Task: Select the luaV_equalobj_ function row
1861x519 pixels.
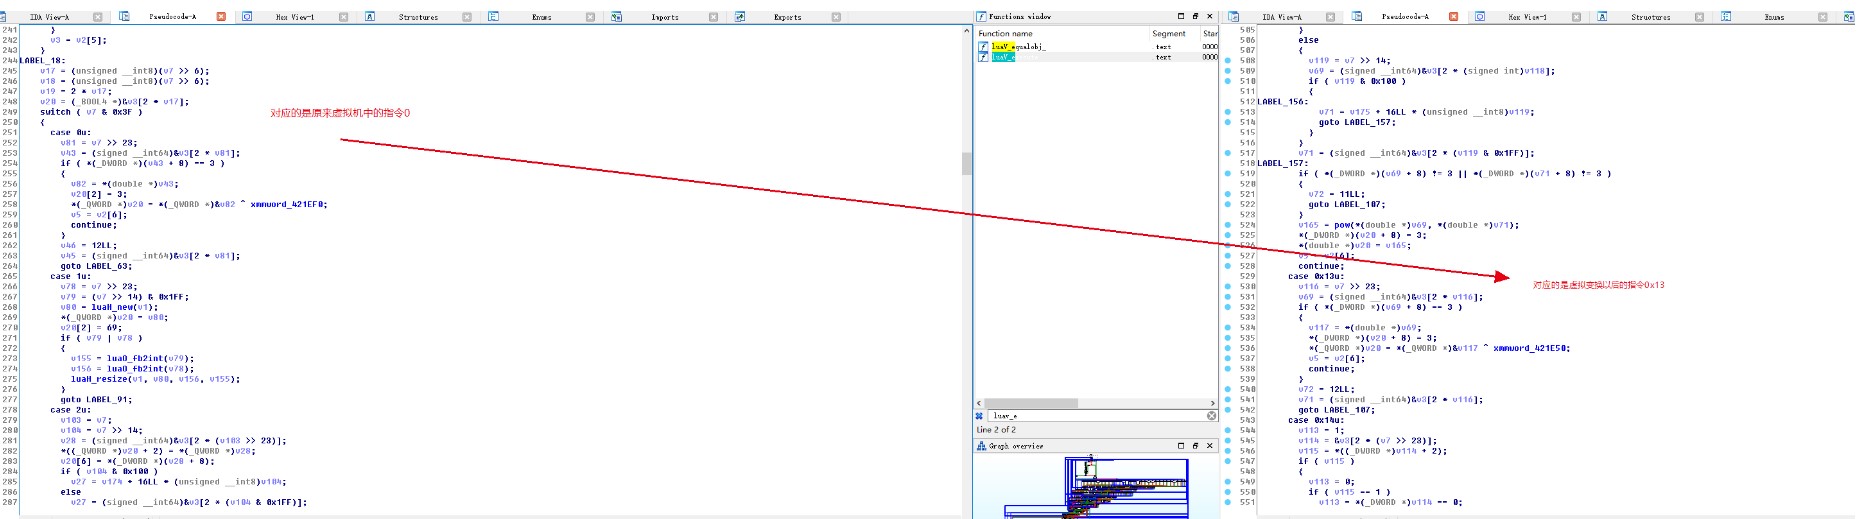Action: point(1096,46)
